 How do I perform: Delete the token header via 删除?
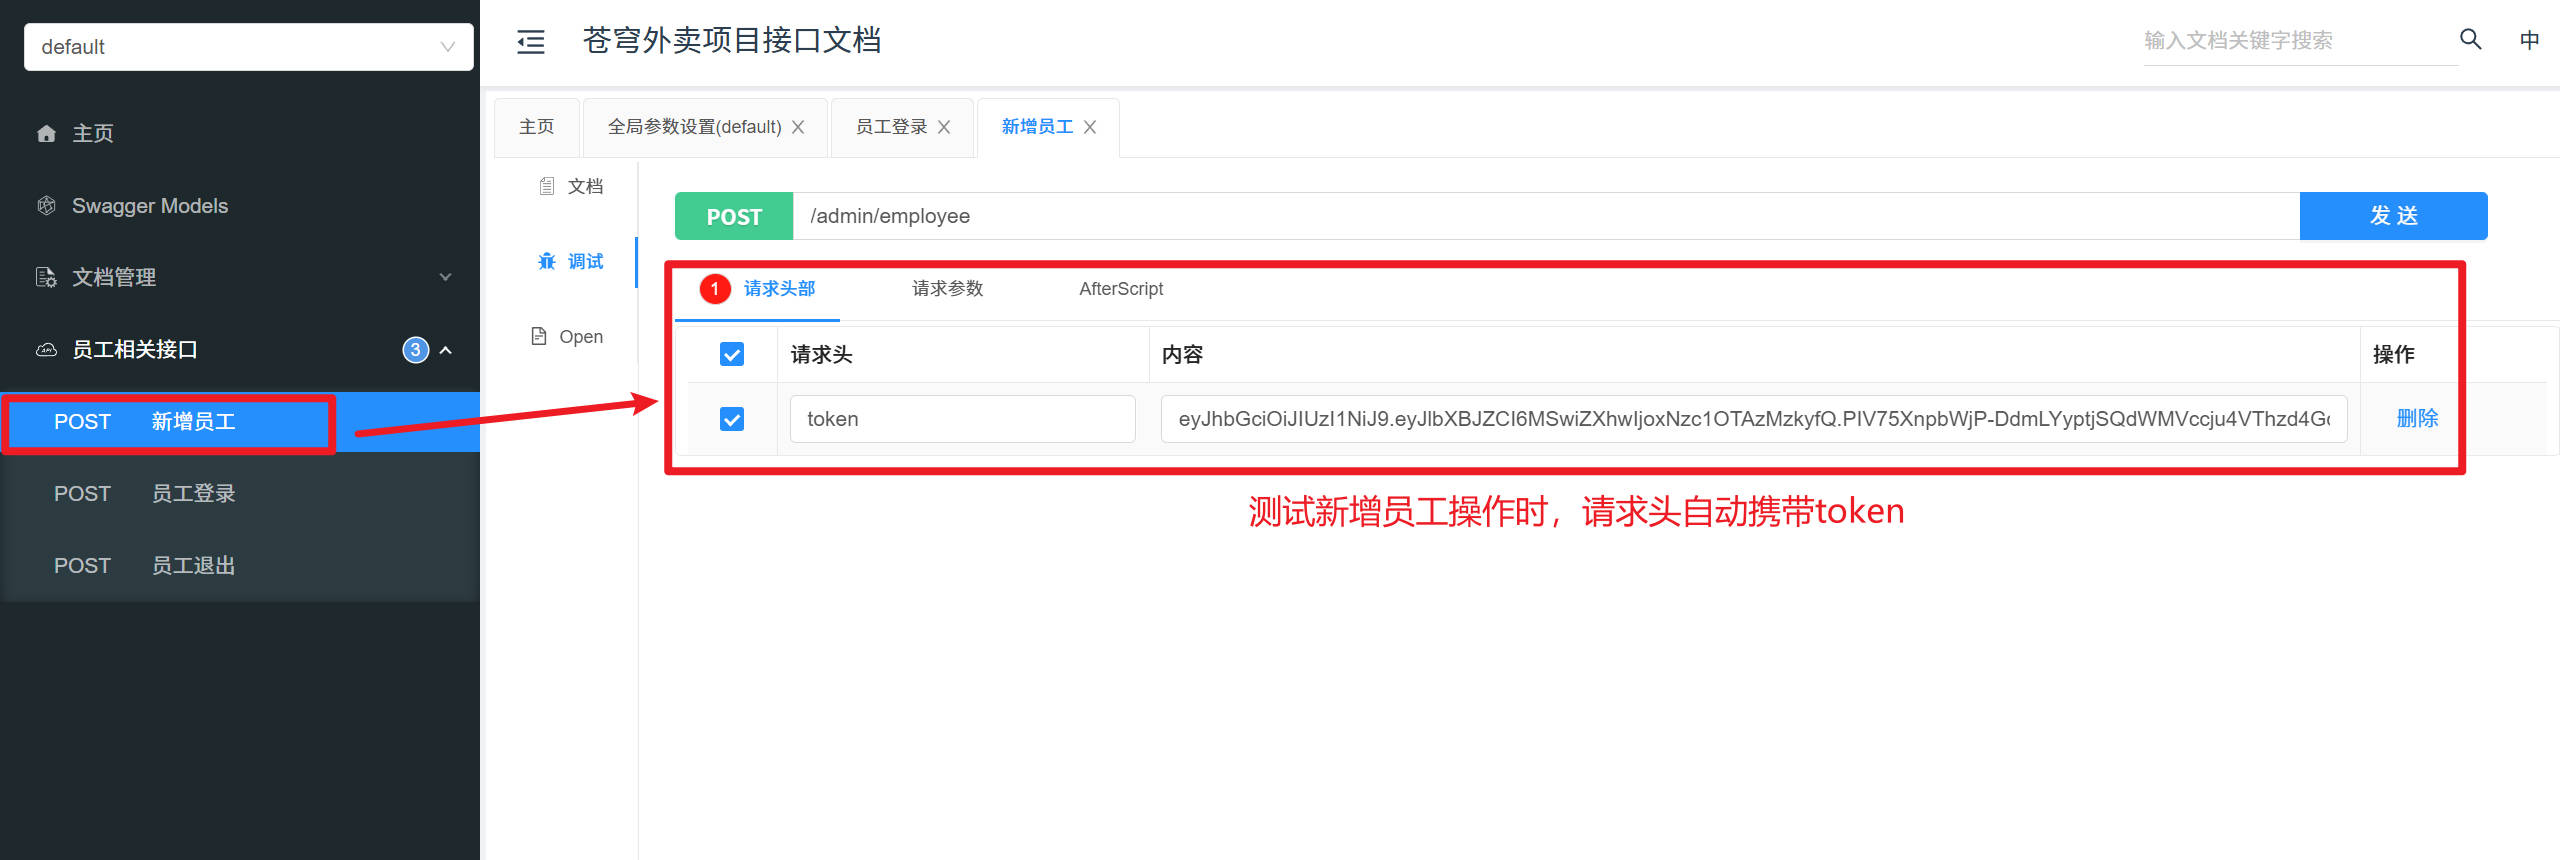click(2417, 419)
